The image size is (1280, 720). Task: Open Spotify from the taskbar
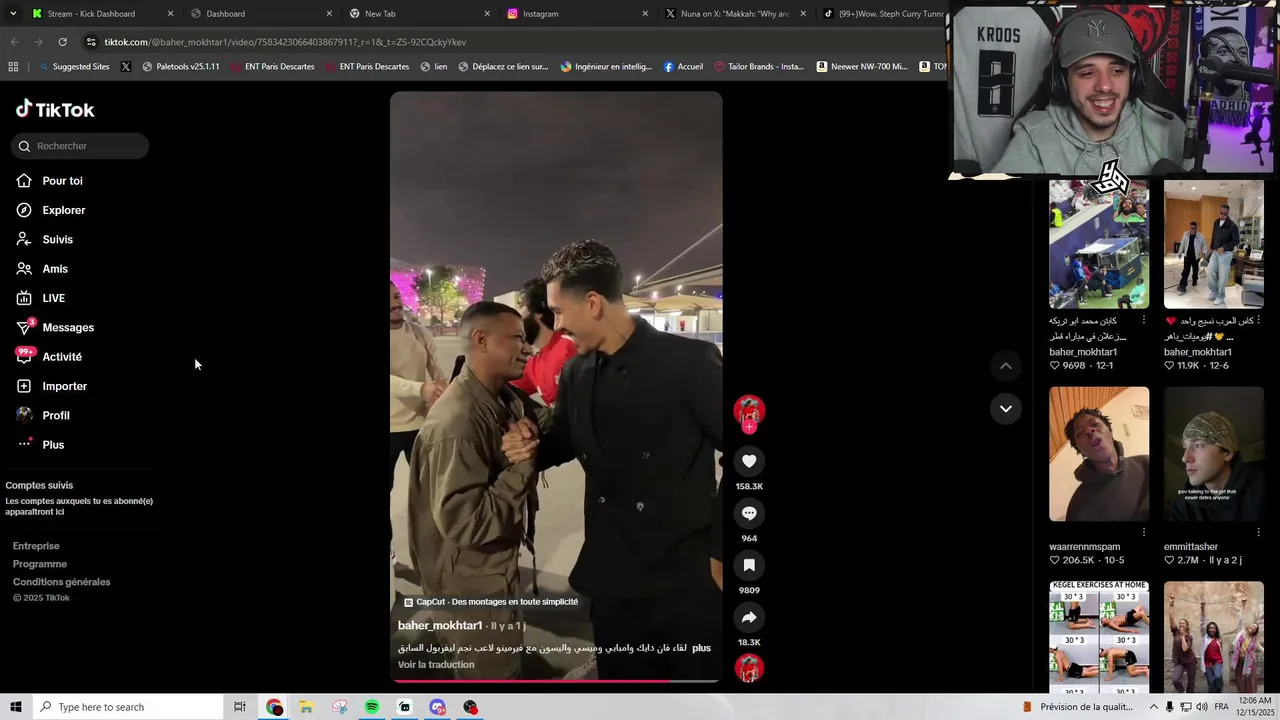[372, 707]
